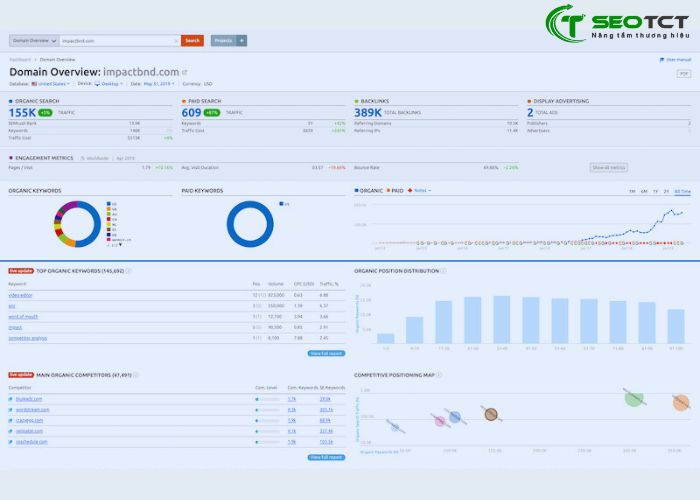The height and width of the screenshot is (500, 700).
Task: Click the 2 total ads figure
Action: click(x=530, y=113)
